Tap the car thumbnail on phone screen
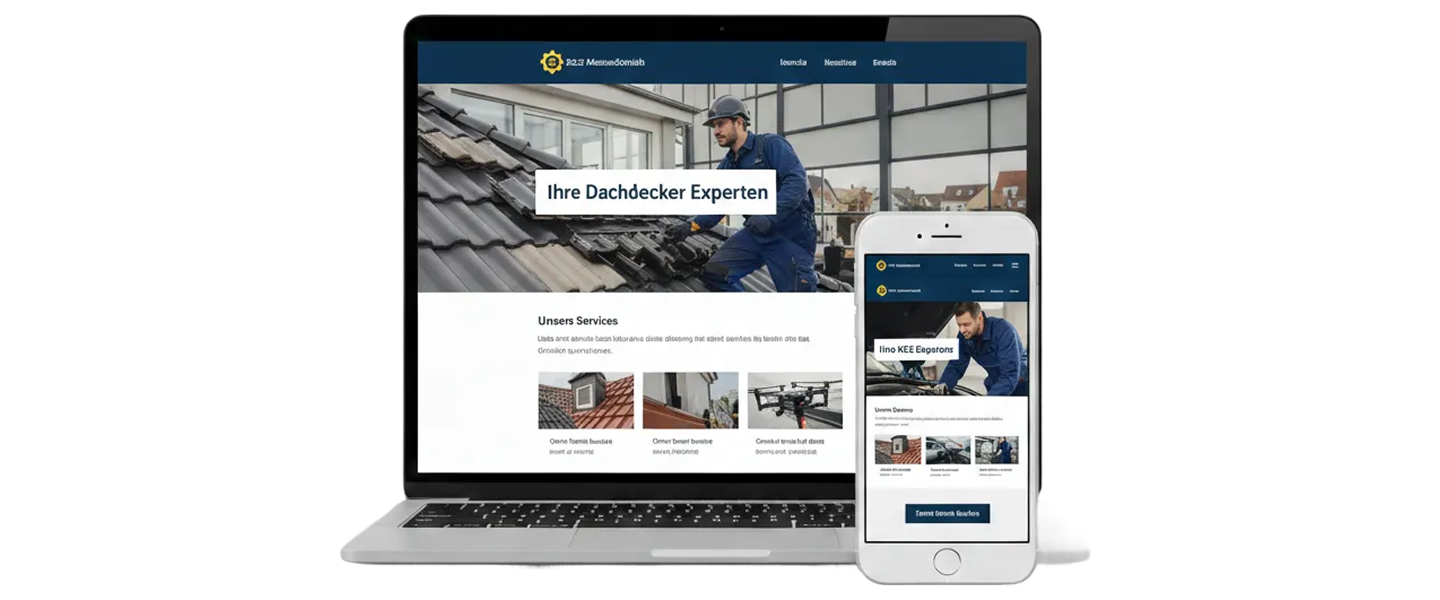 point(947,450)
